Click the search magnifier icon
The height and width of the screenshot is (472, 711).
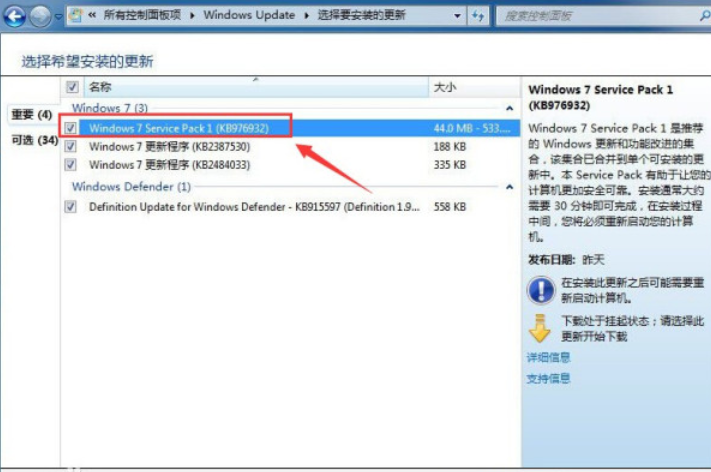(x=704, y=16)
